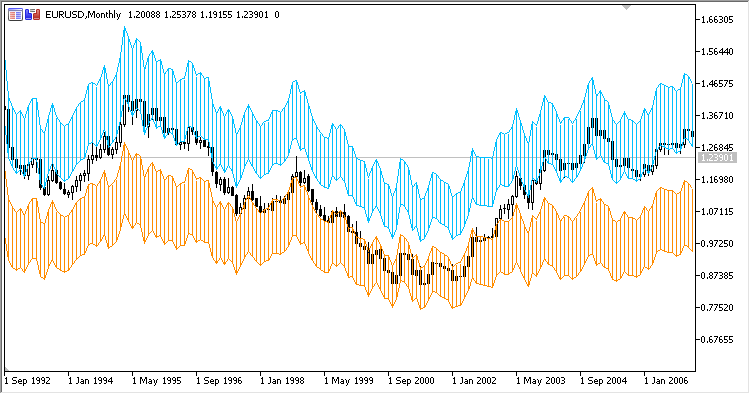Click the 1 Sep 2000 date label
The width and height of the screenshot is (750, 394).
(x=411, y=381)
